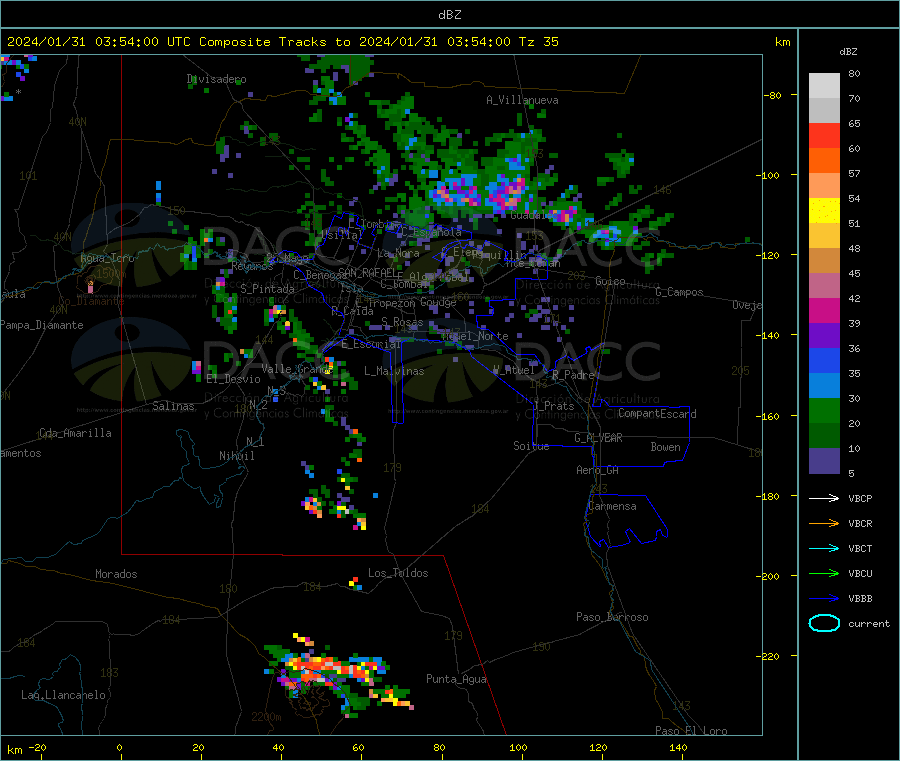Click the orange VBCR arrow symbol
Image resolution: width=900 pixels, height=761 pixels.
tap(824, 523)
